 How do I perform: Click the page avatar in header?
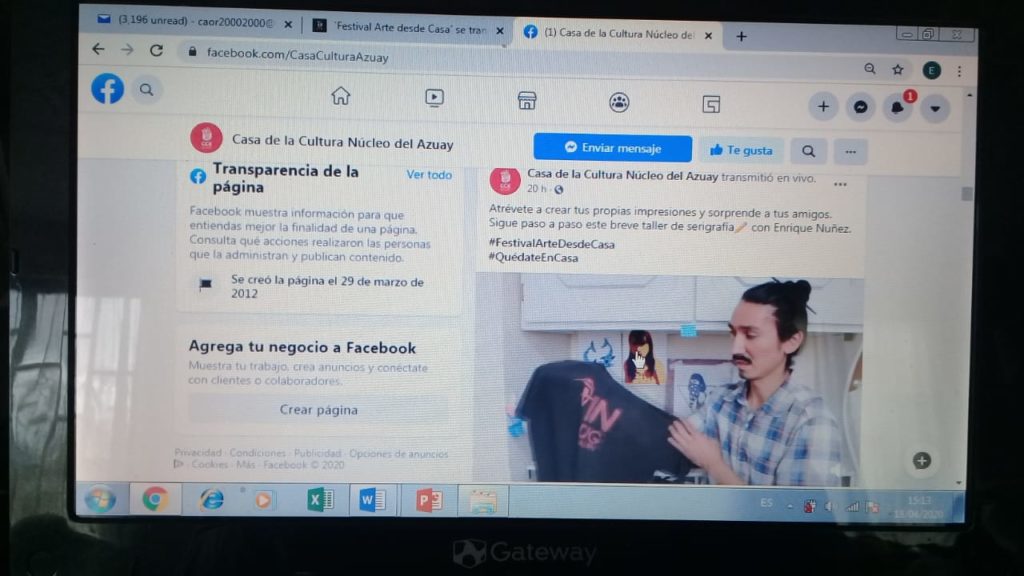pyautogui.click(x=206, y=138)
